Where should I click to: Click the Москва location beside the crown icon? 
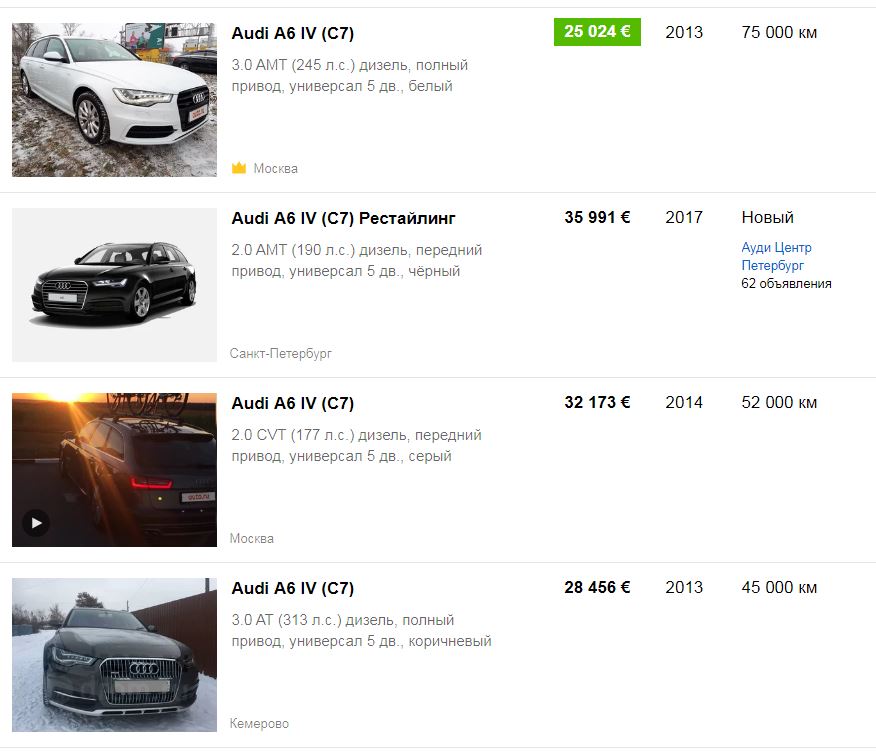click(x=275, y=168)
